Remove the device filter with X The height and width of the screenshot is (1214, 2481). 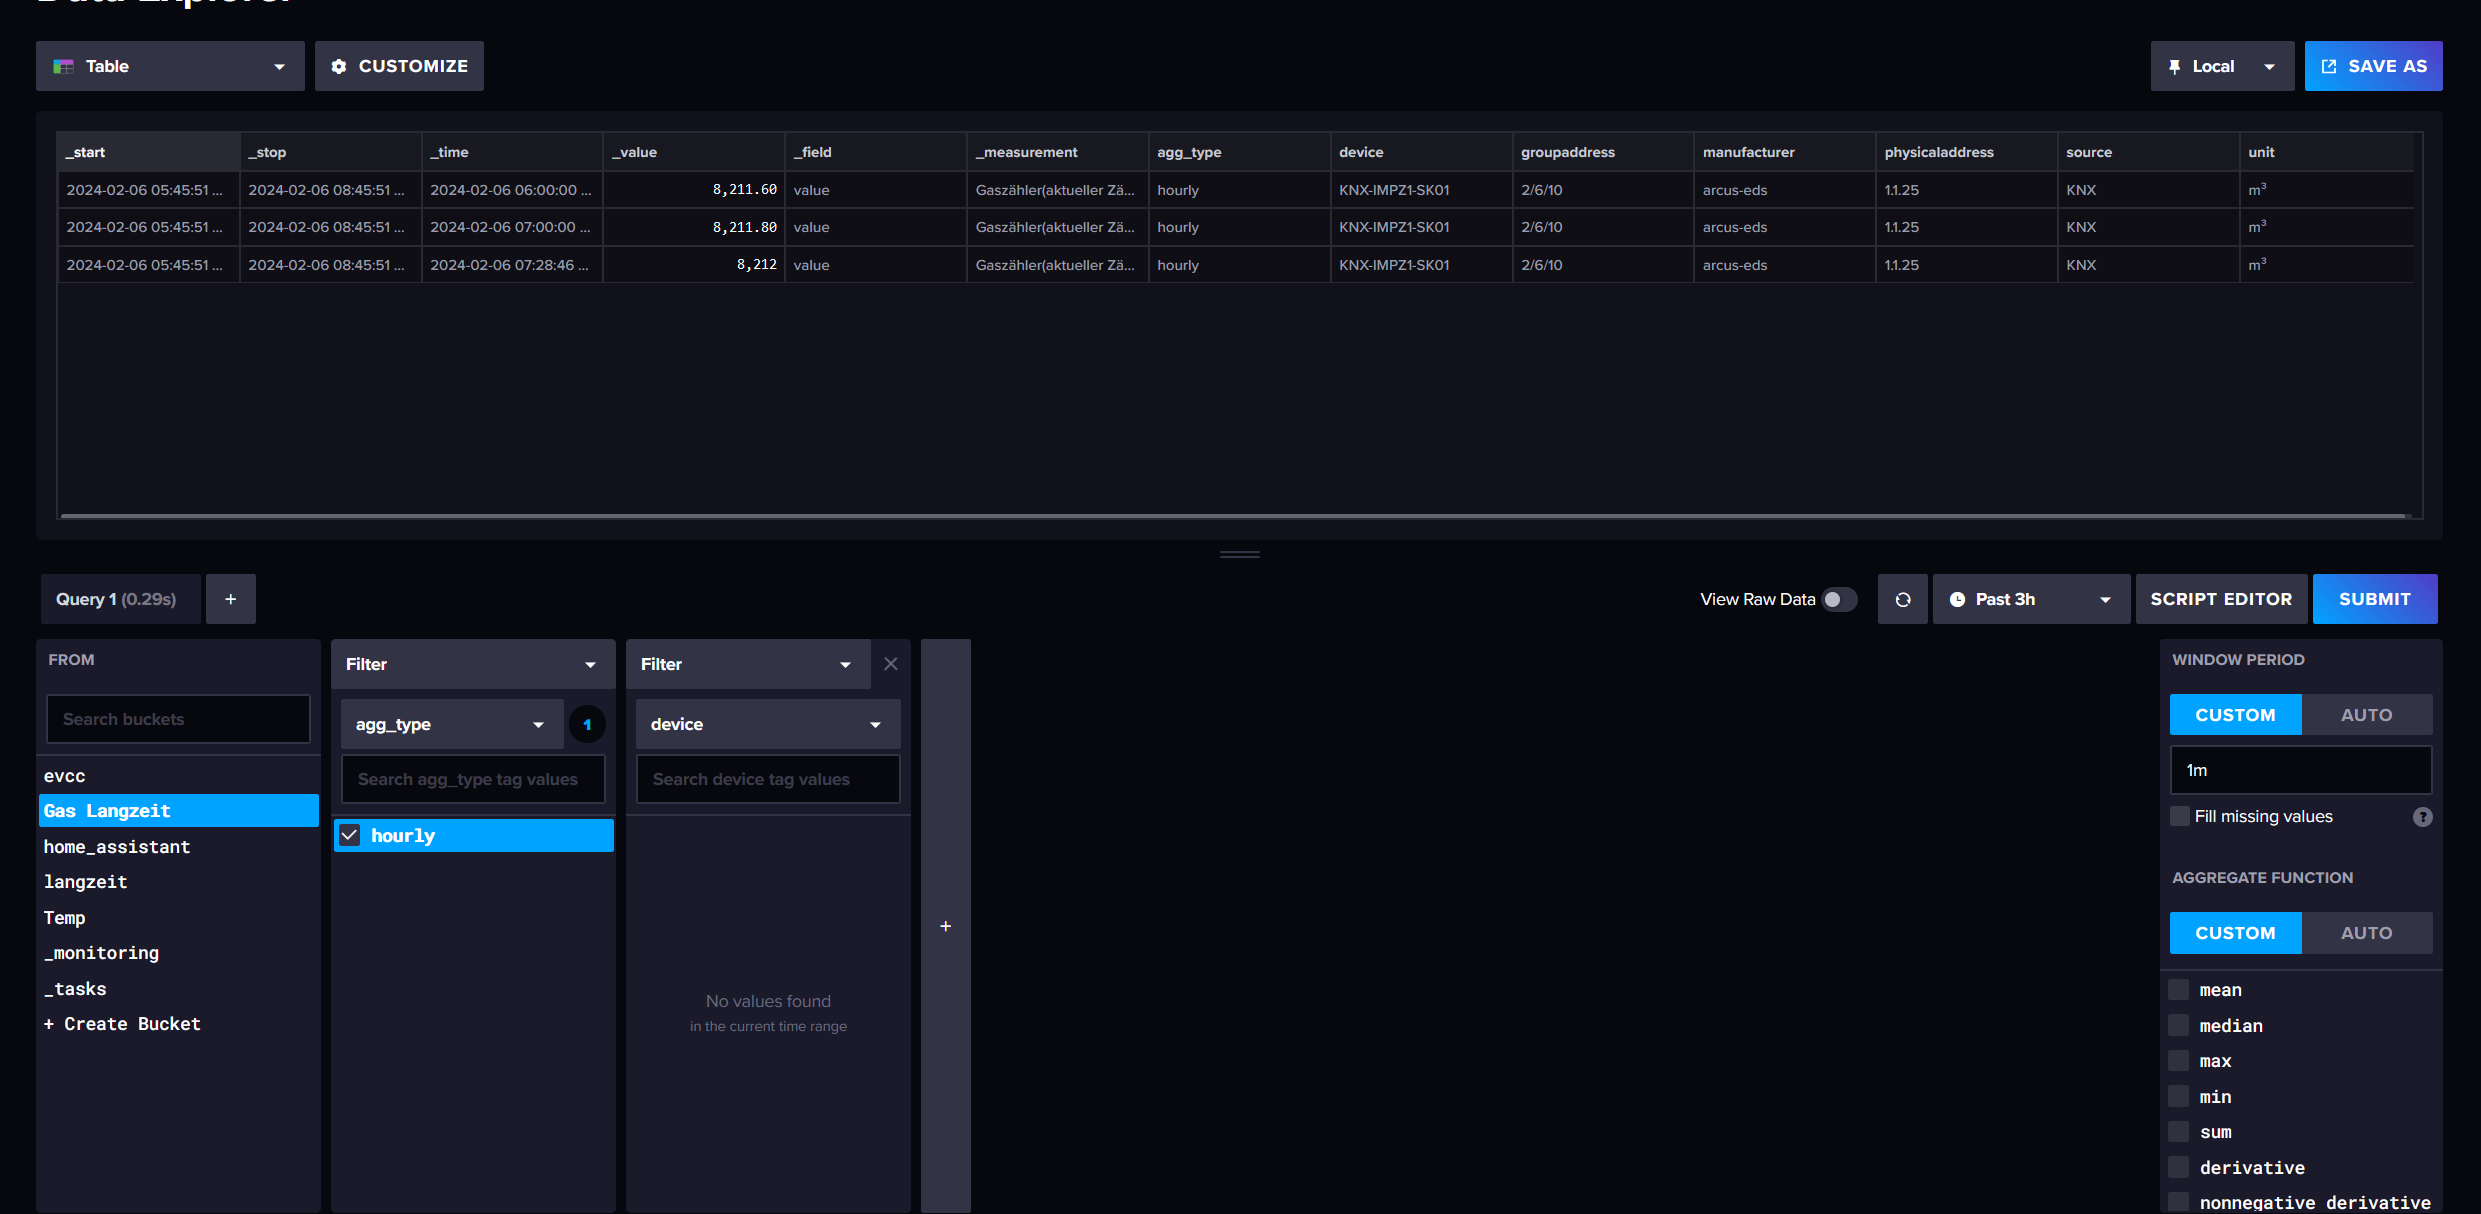tap(890, 664)
